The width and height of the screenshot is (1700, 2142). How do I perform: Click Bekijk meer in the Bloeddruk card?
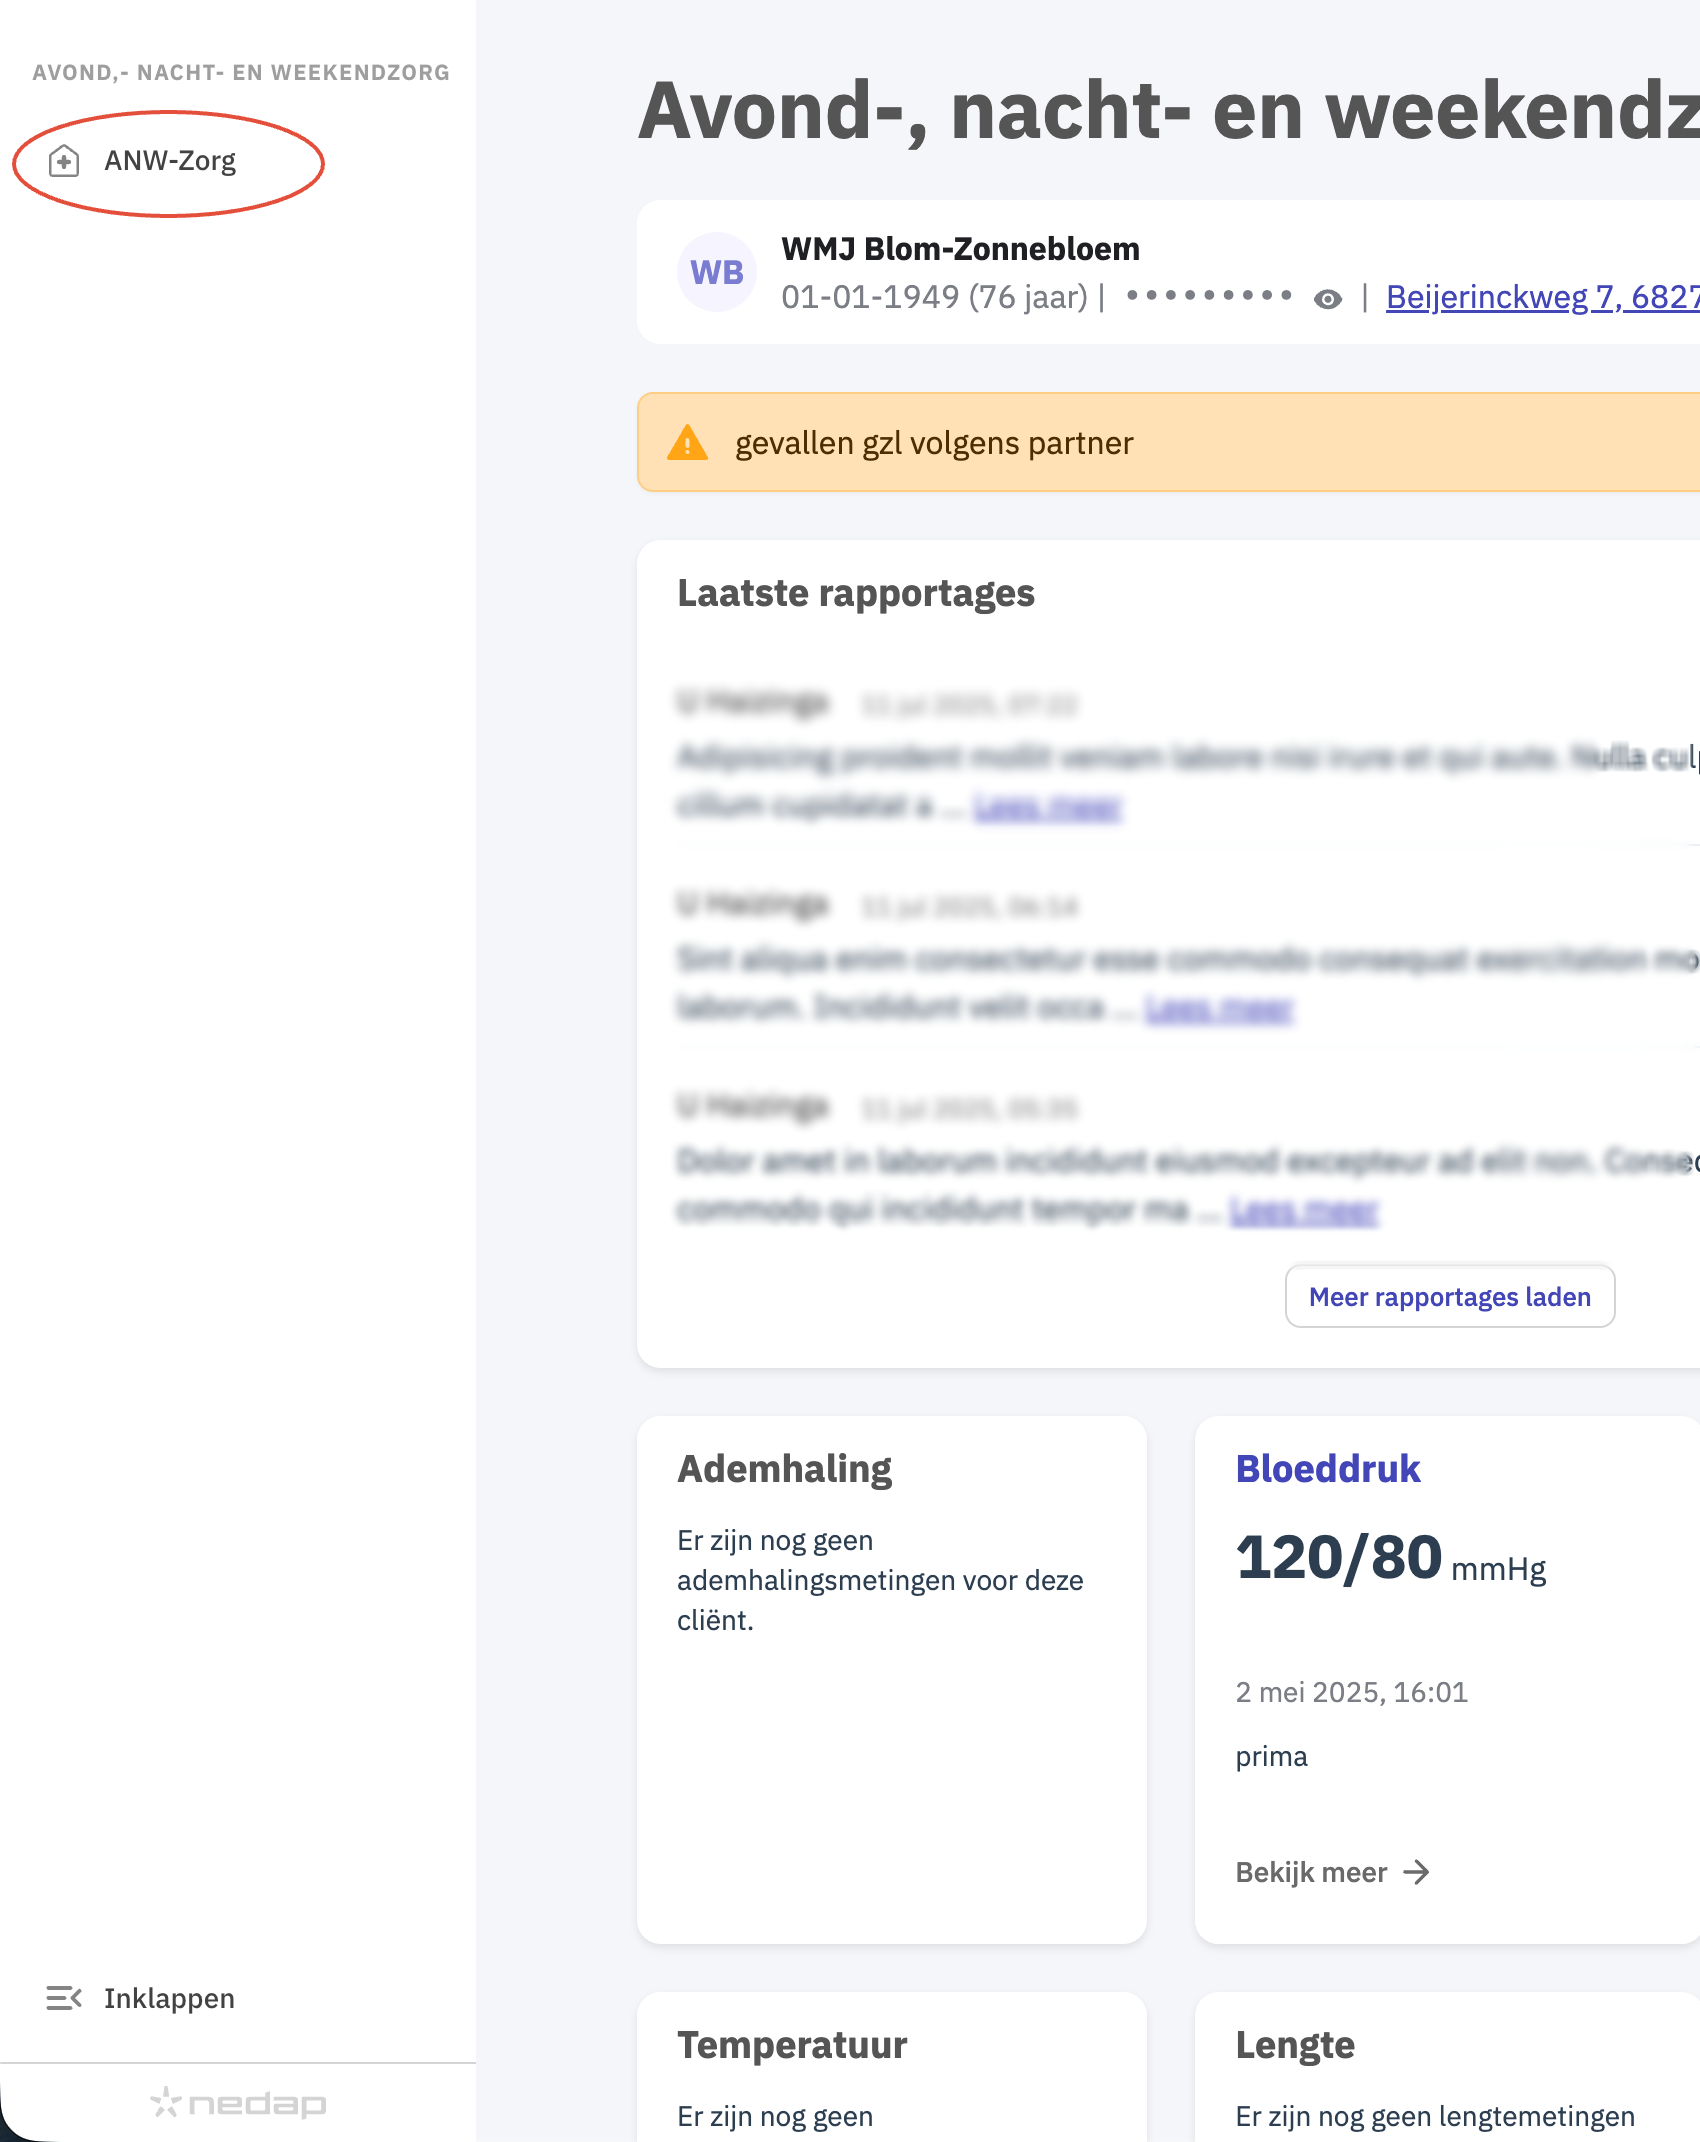(x=1333, y=1872)
